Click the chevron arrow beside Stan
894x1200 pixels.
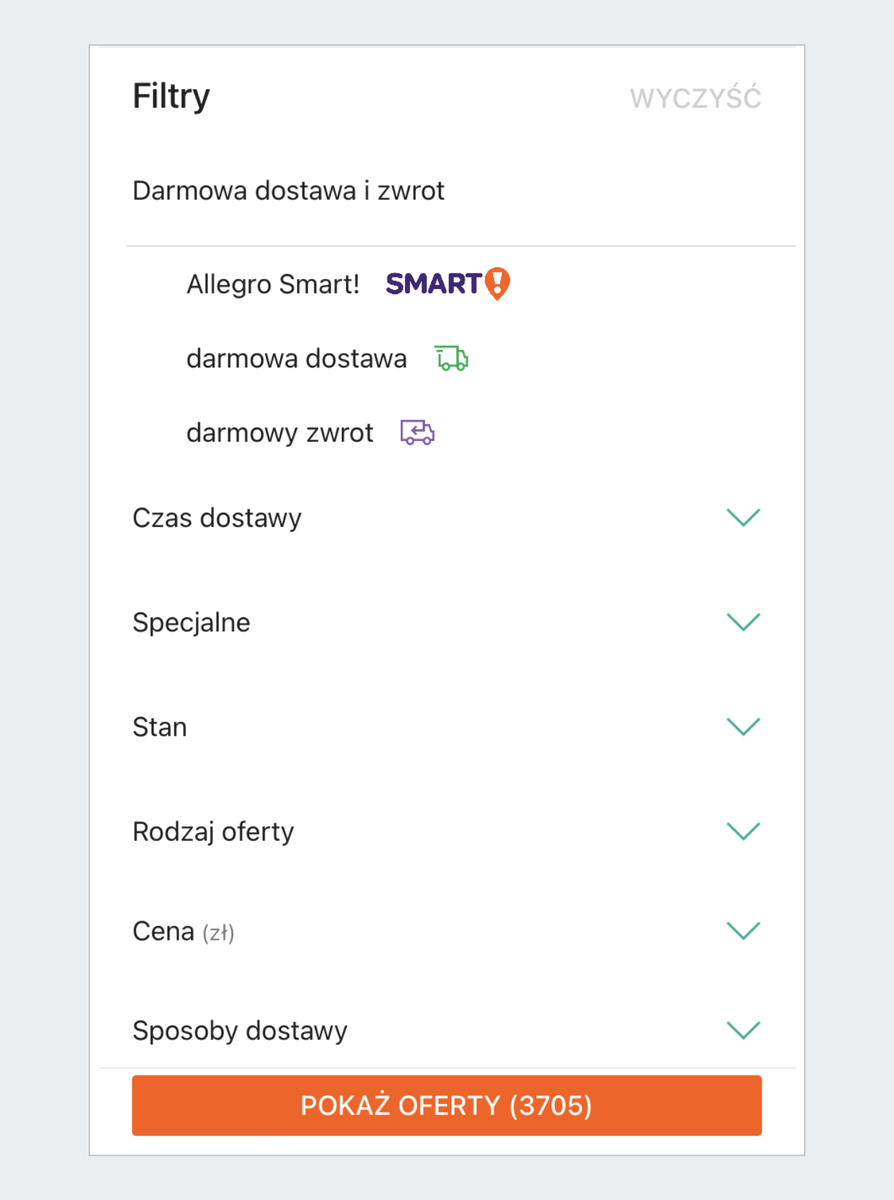[743, 726]
